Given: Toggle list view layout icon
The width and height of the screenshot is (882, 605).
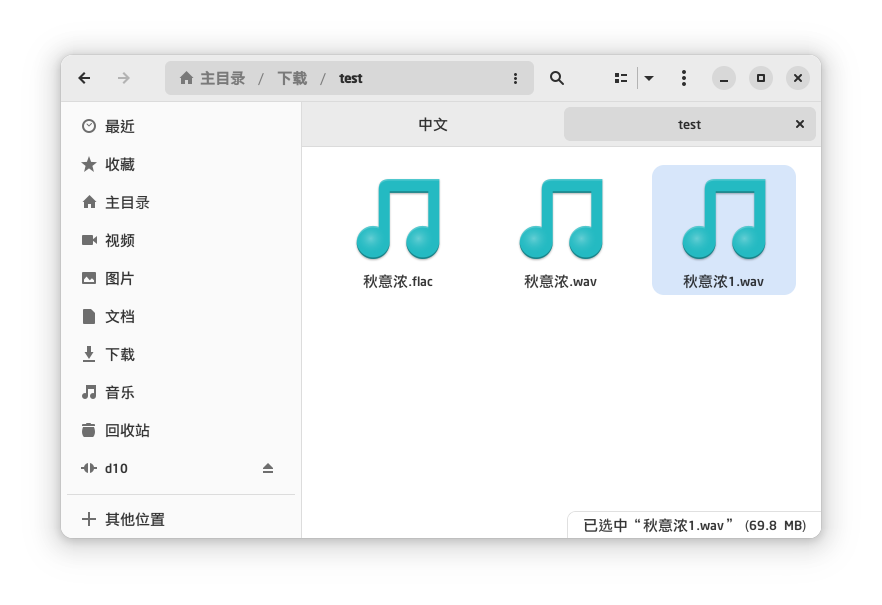Looking at the screenshot, I should 621,78.
